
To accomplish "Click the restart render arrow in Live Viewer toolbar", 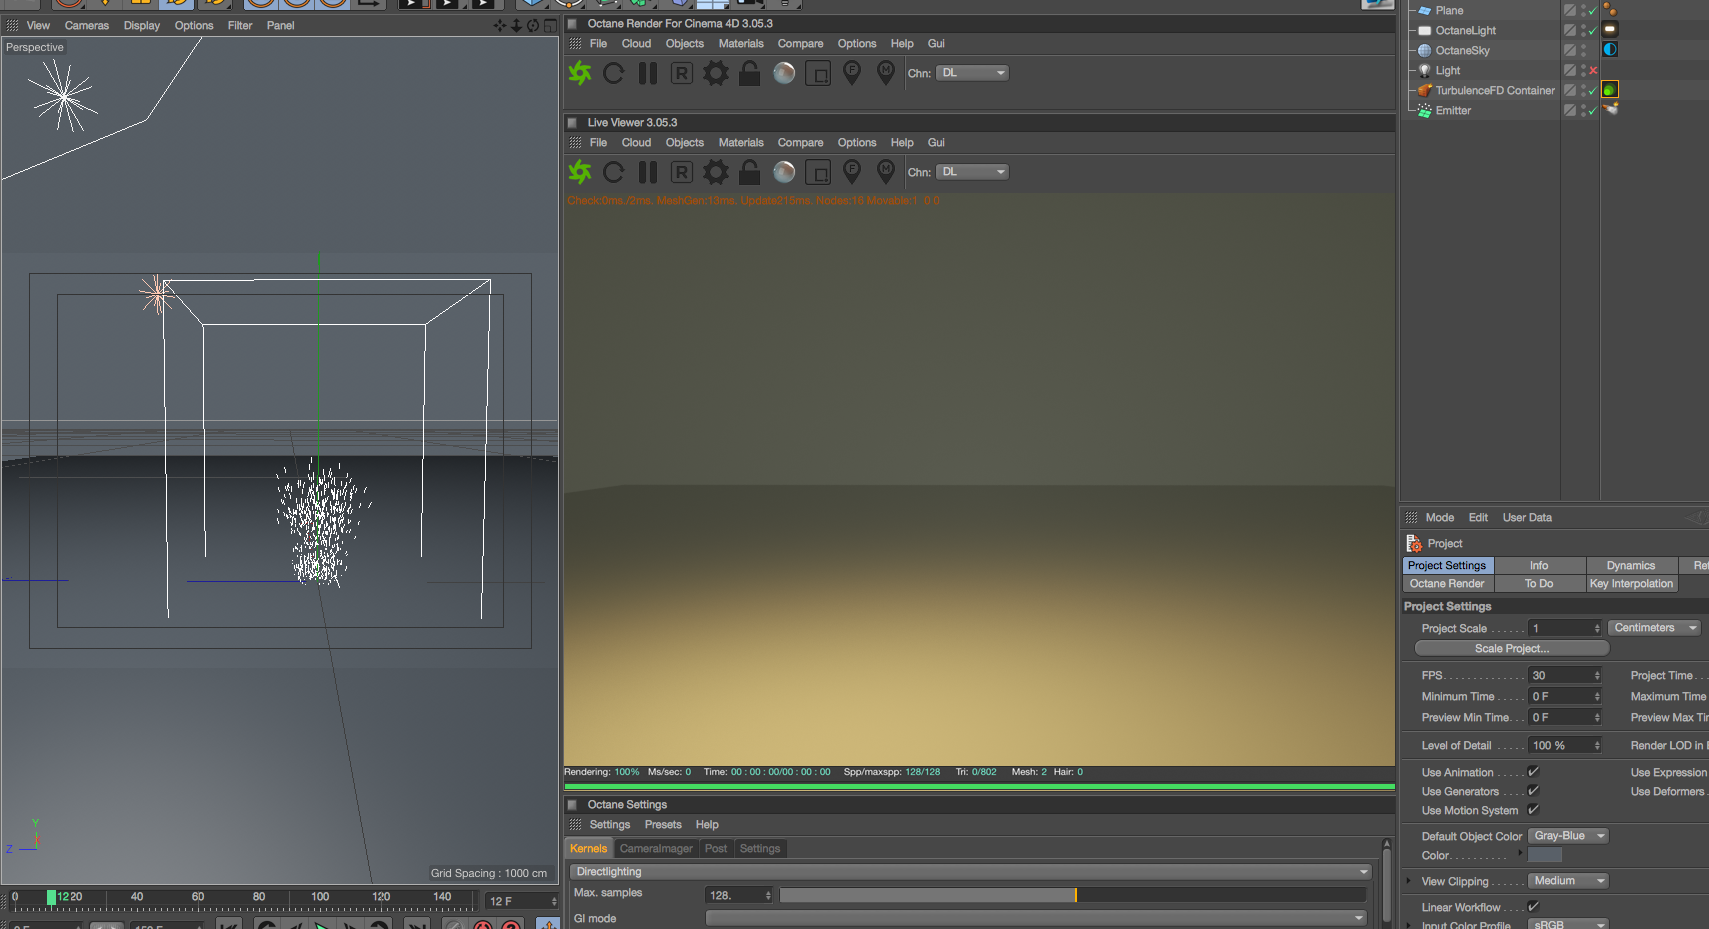I will click(614, 172).
